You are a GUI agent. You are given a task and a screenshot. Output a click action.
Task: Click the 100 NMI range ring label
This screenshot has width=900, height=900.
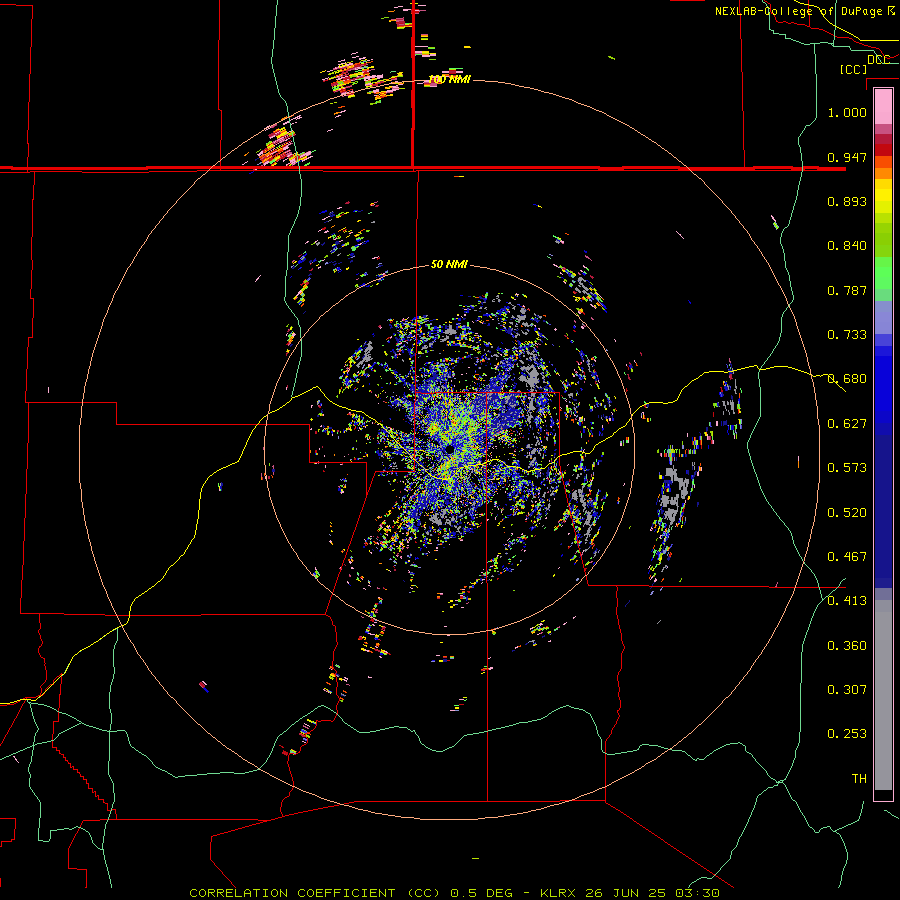[x=449, y=79]
